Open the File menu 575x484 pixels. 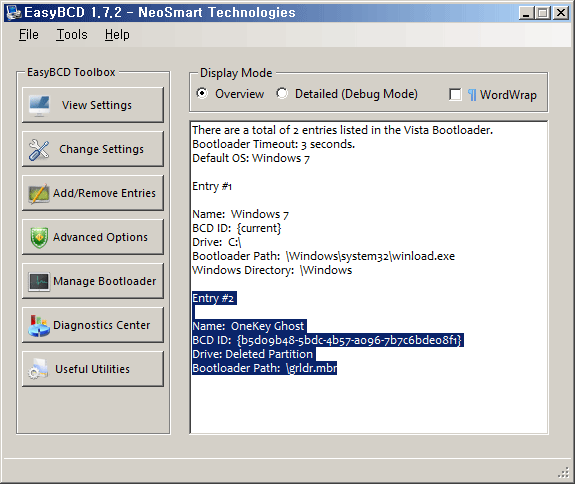(x=29, y=35)
